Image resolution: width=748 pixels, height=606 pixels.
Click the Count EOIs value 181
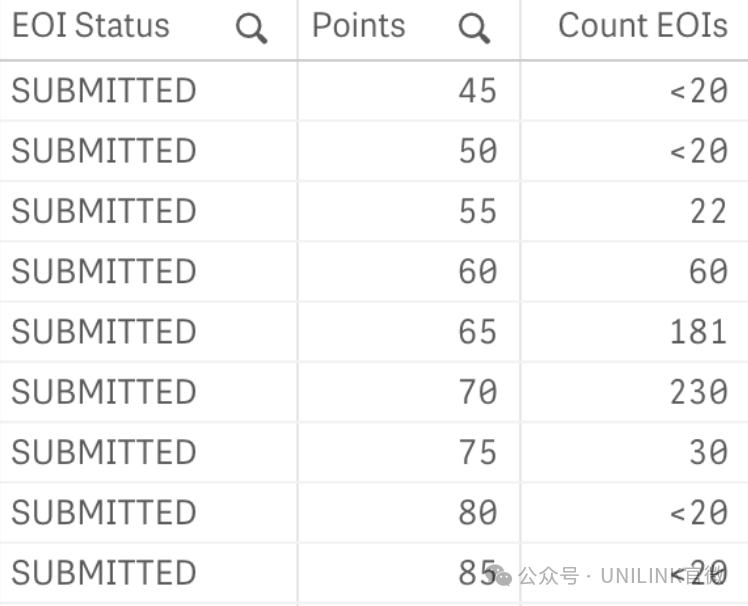coord(699,332)
